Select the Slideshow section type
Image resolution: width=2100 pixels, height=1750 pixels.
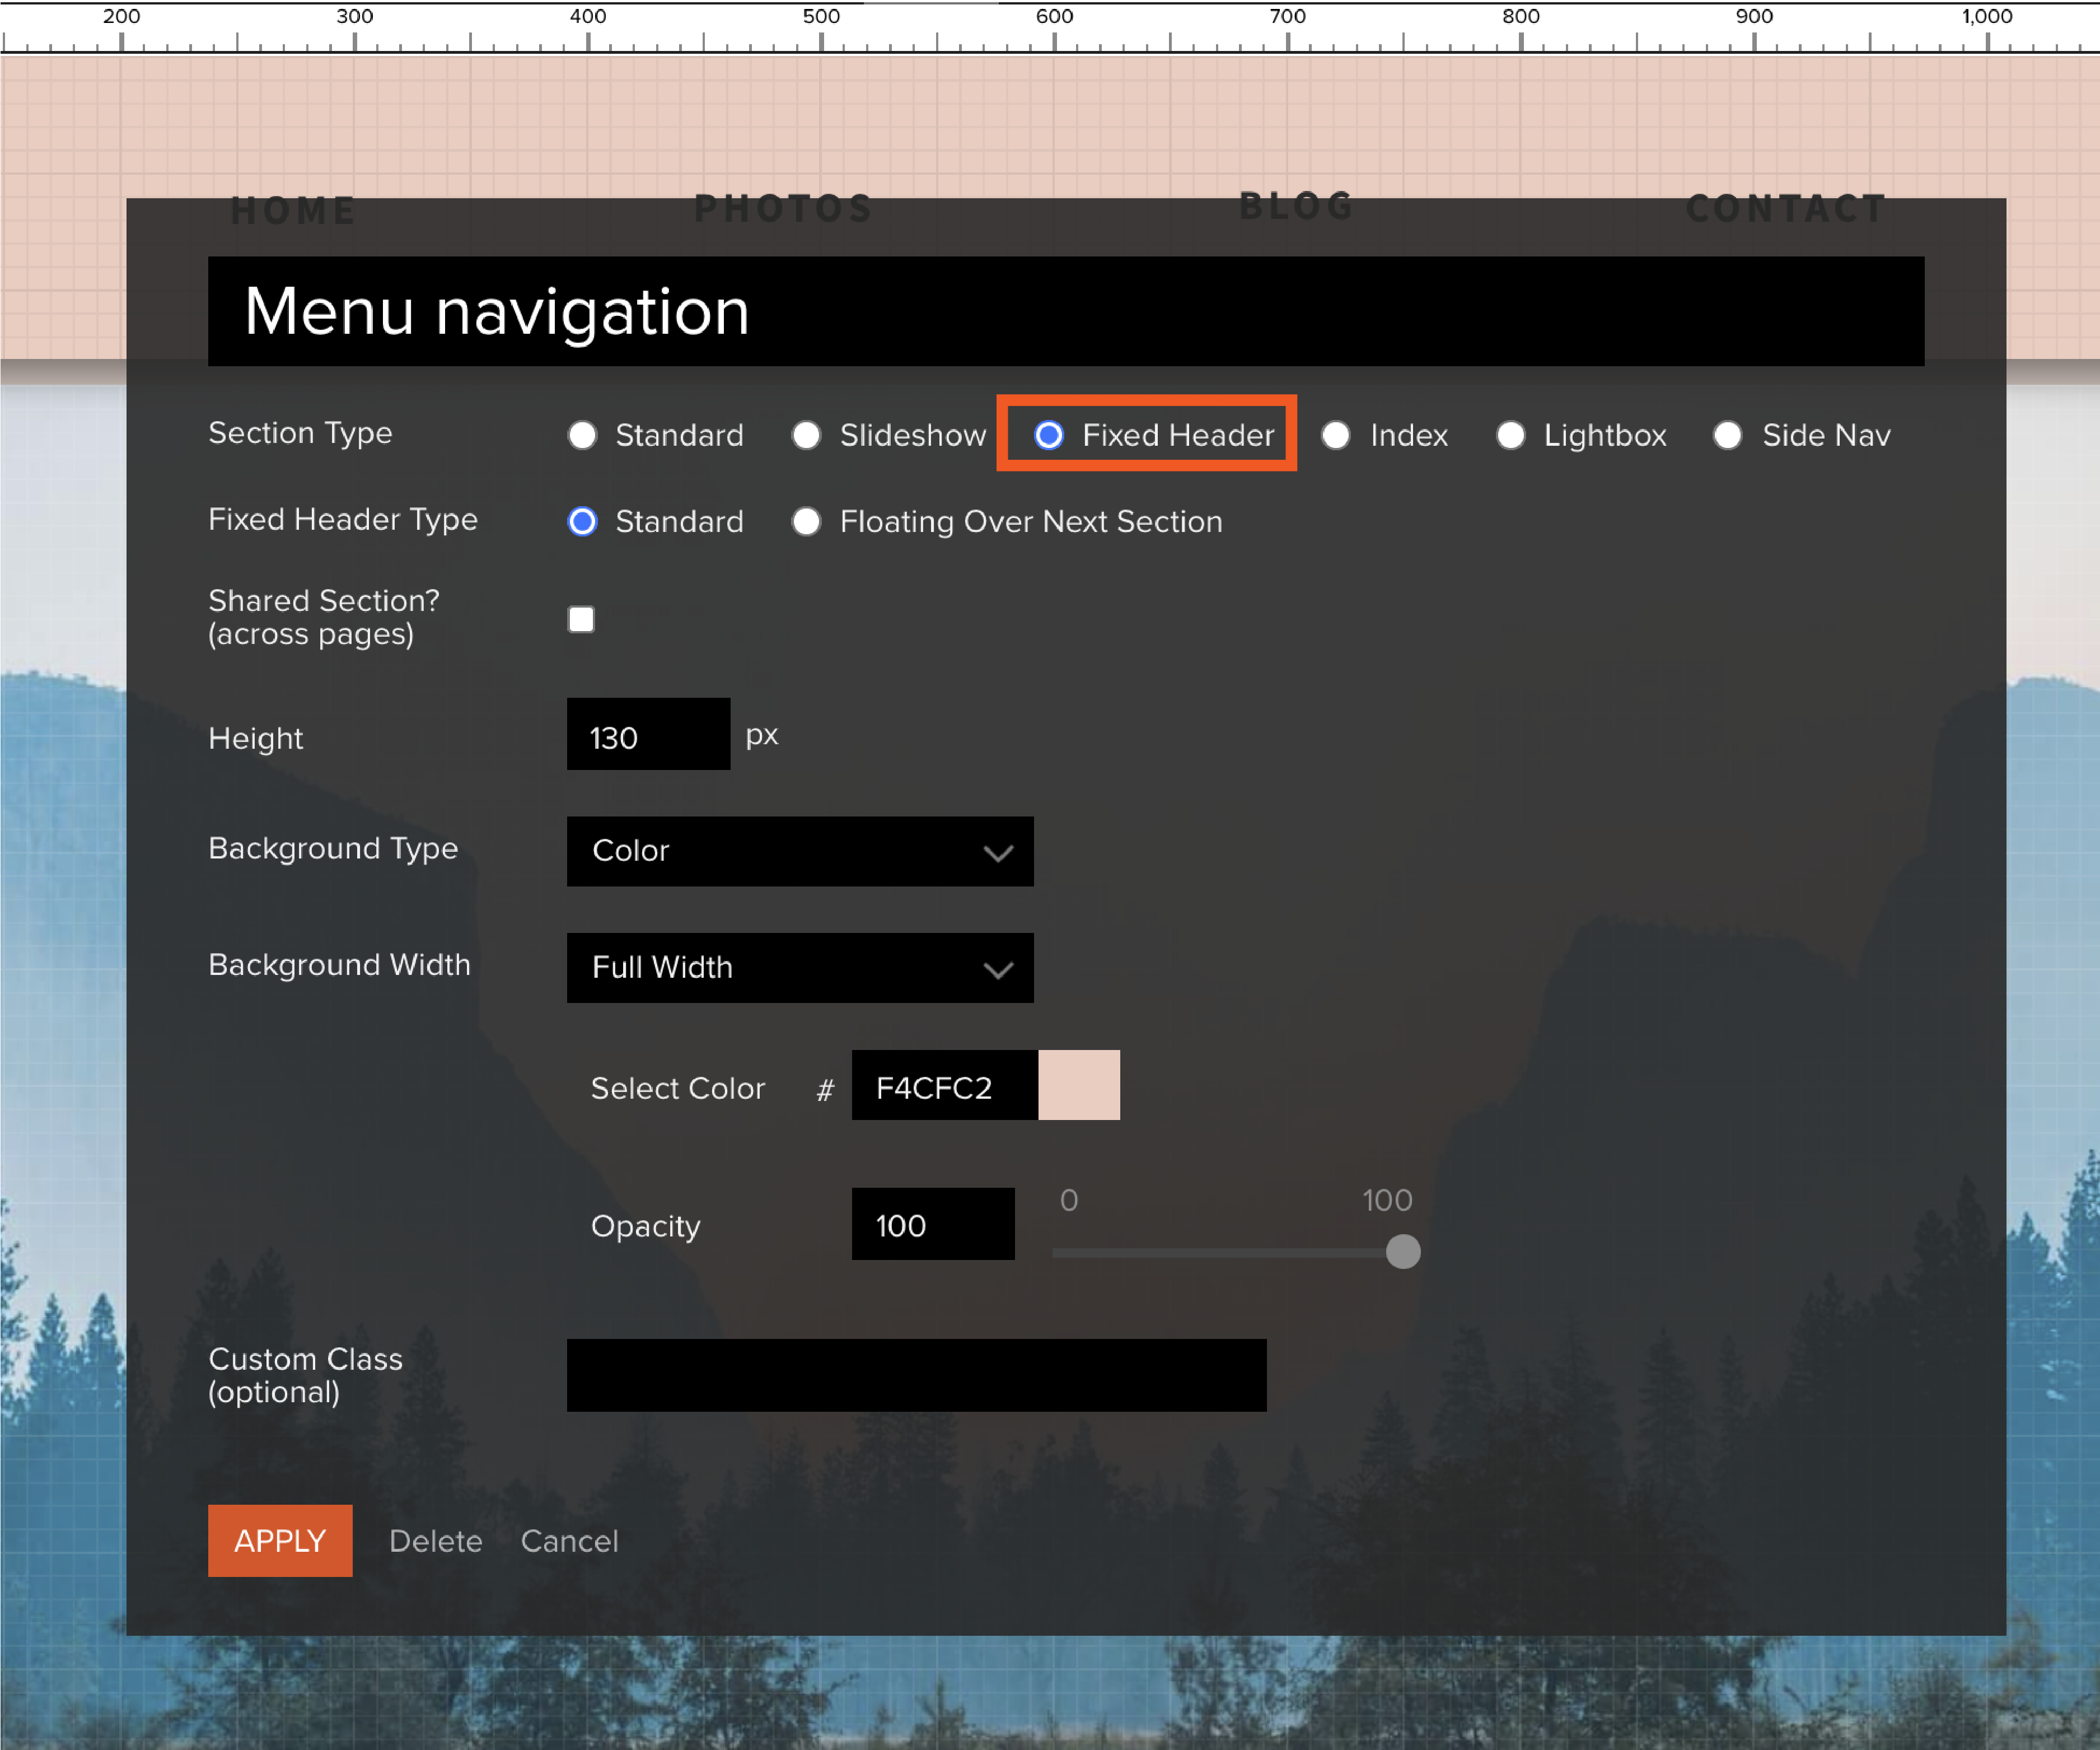(806, 436)
